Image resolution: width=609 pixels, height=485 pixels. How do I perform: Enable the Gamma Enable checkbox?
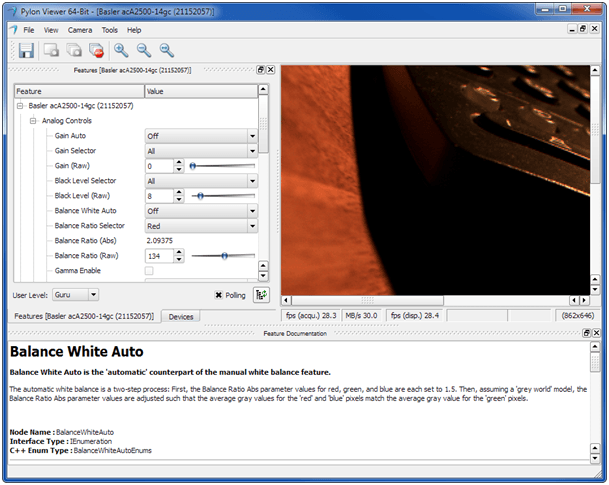click(x=149, y=271)
